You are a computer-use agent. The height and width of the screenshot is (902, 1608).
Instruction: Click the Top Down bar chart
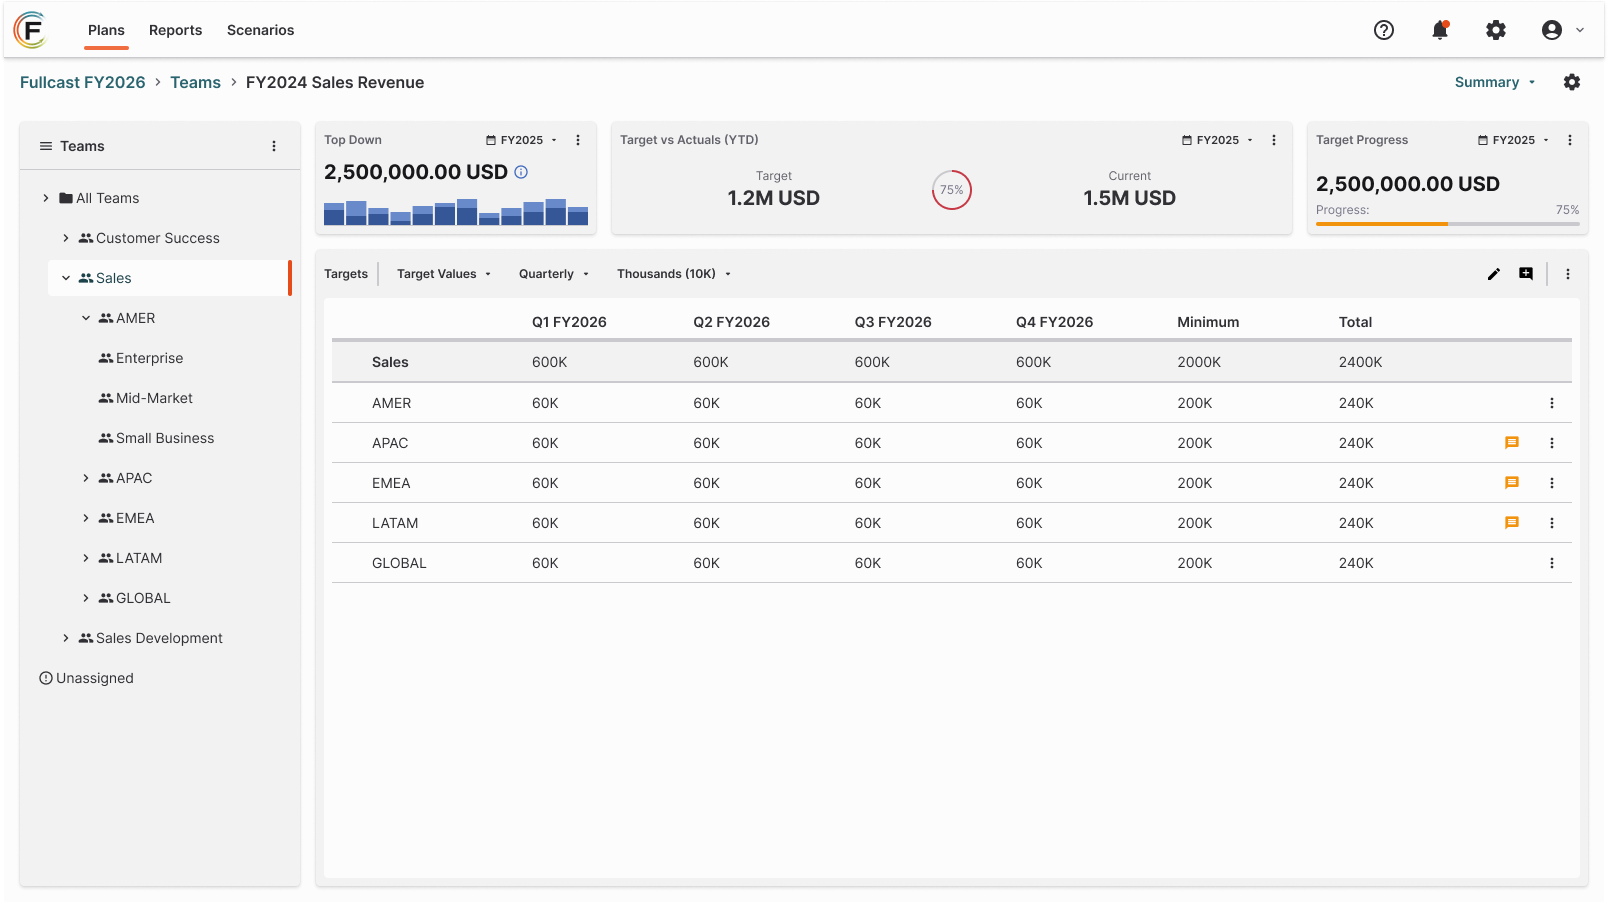click(456, 212)
